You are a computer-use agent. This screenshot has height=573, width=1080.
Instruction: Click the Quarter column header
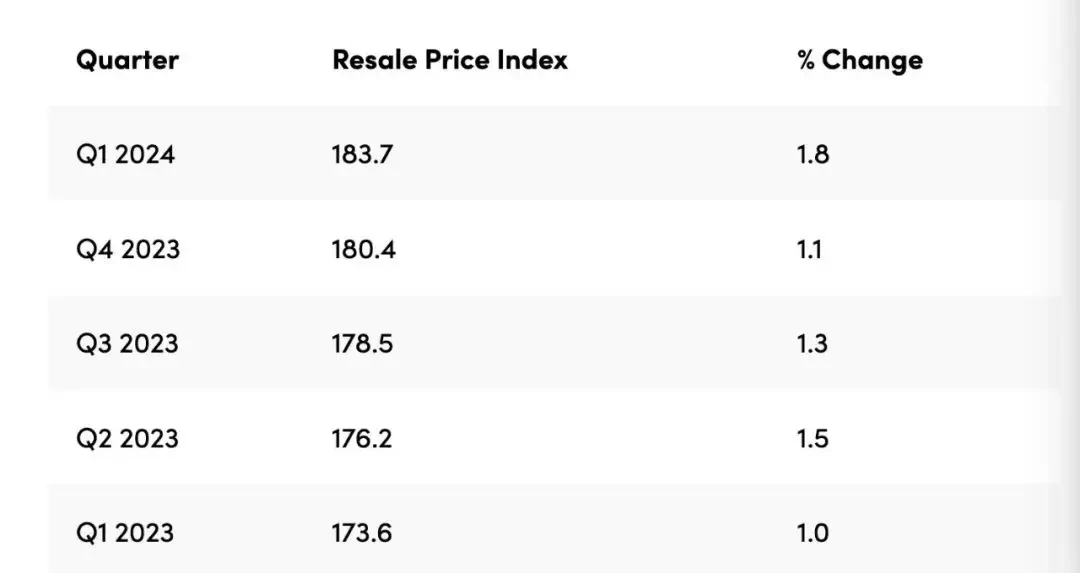point(127,60)
